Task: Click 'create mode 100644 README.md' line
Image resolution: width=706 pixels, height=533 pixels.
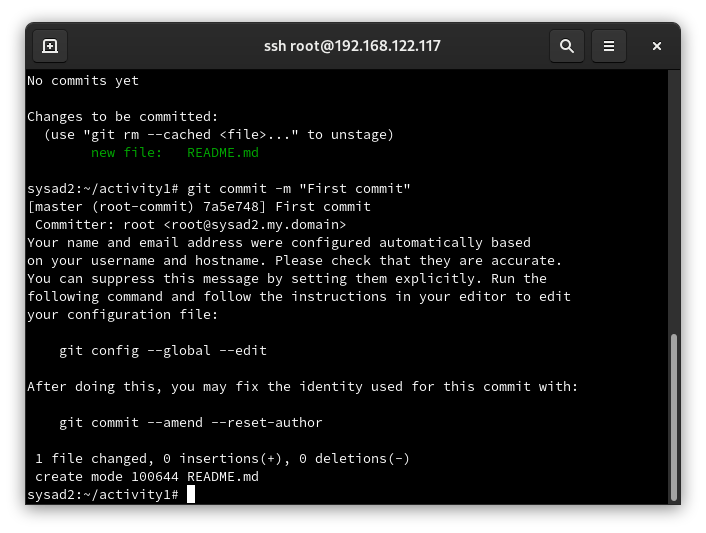Action: (147, 477)
